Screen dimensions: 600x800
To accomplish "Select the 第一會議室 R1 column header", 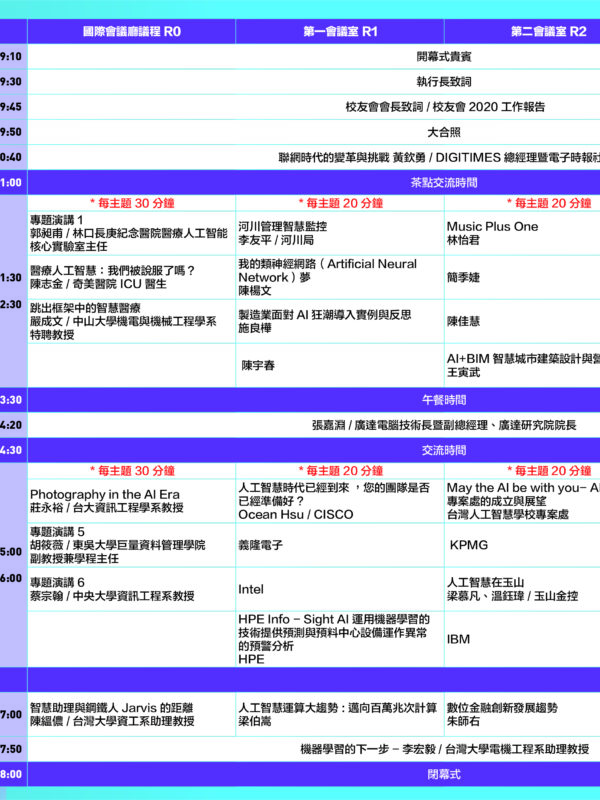I will (x=340, y=31).
